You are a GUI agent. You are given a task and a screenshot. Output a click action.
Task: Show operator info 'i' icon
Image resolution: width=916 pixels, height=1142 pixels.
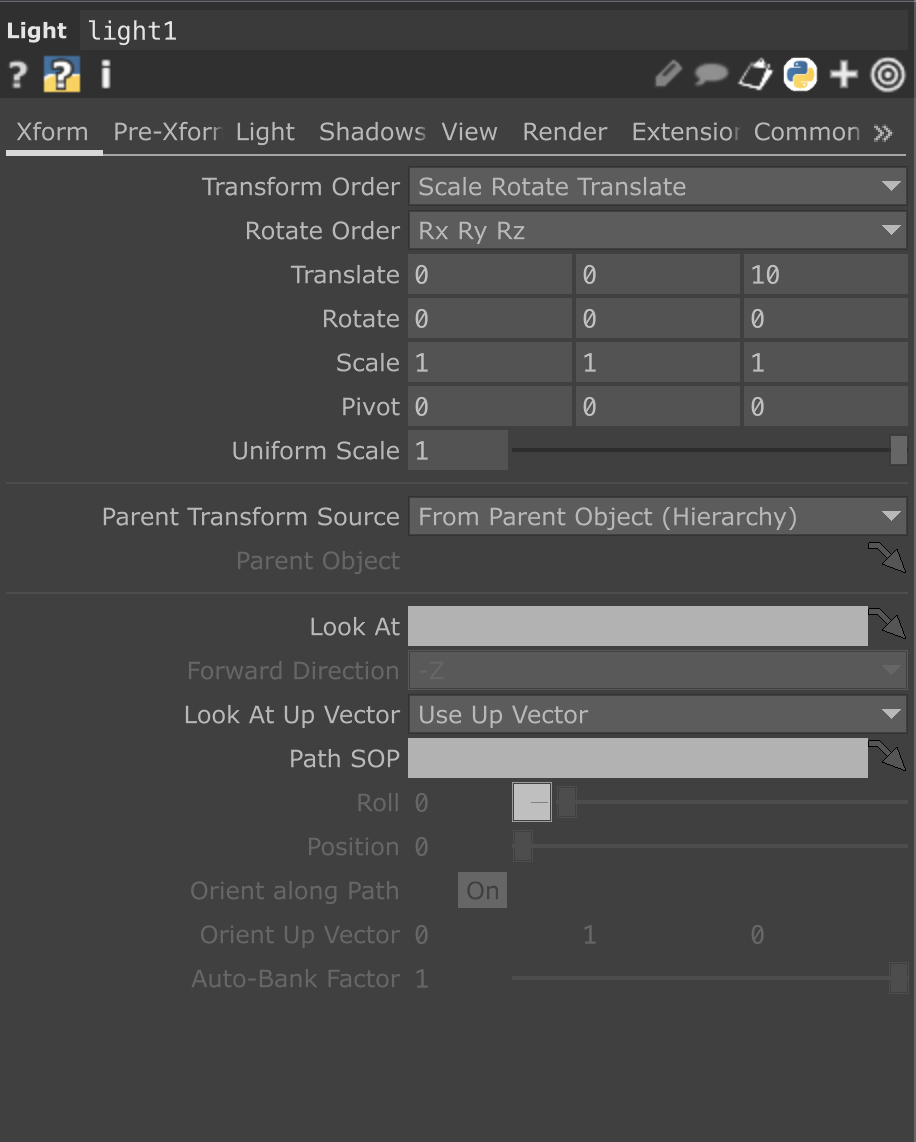pos(106,75)
